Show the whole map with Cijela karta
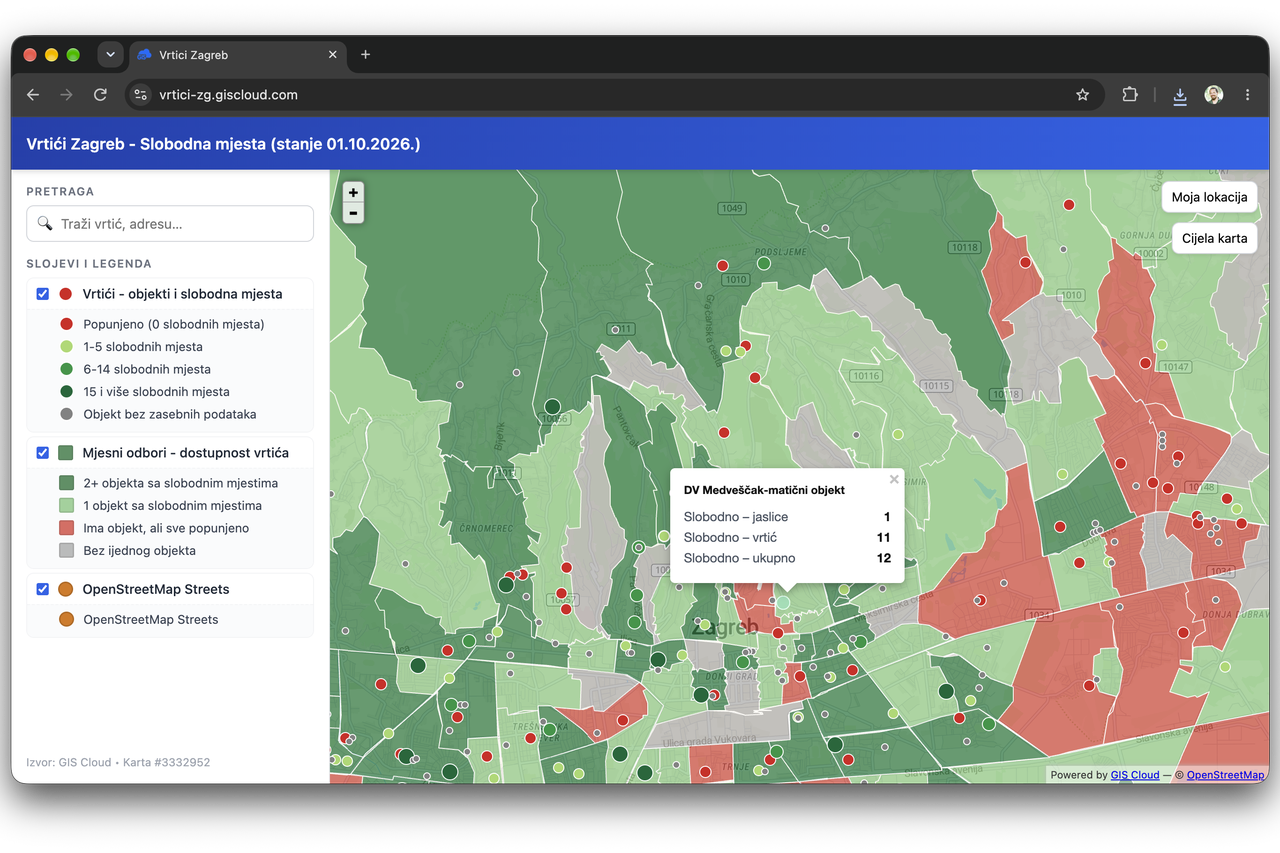The image size is (1280, 853). pos(1214,238)
